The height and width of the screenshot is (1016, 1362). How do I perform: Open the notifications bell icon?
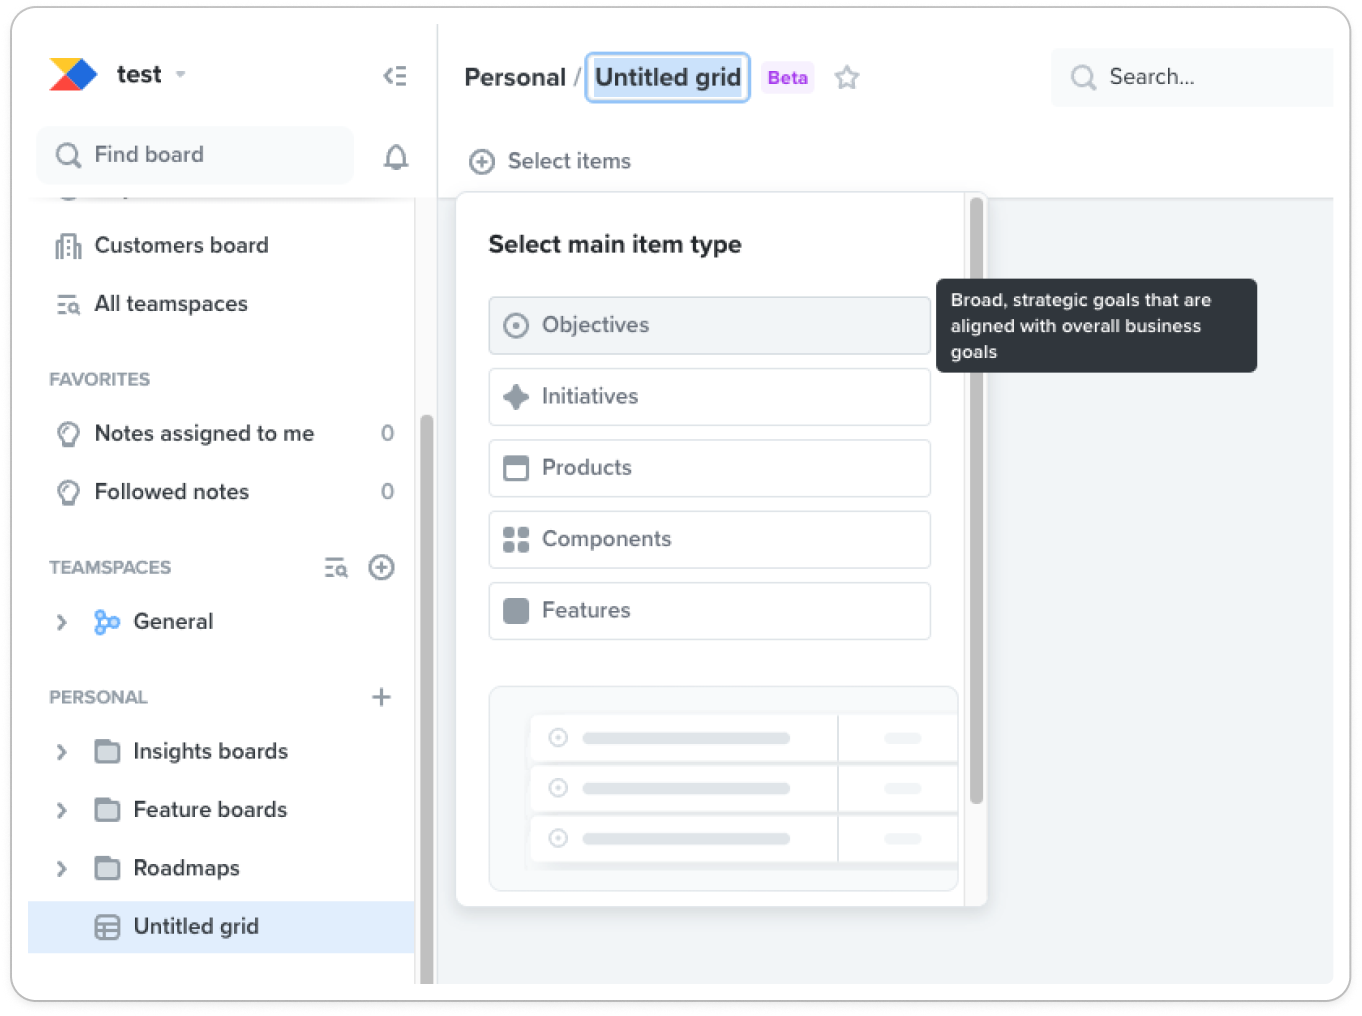[396, 156]
